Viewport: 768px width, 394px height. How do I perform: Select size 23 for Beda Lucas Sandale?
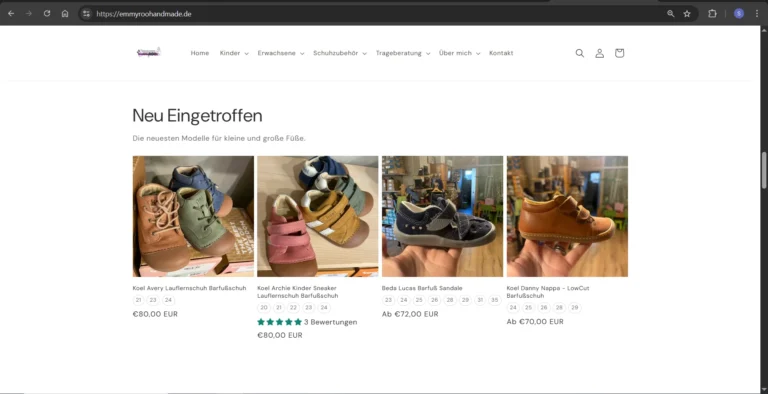tap(388, 300)
